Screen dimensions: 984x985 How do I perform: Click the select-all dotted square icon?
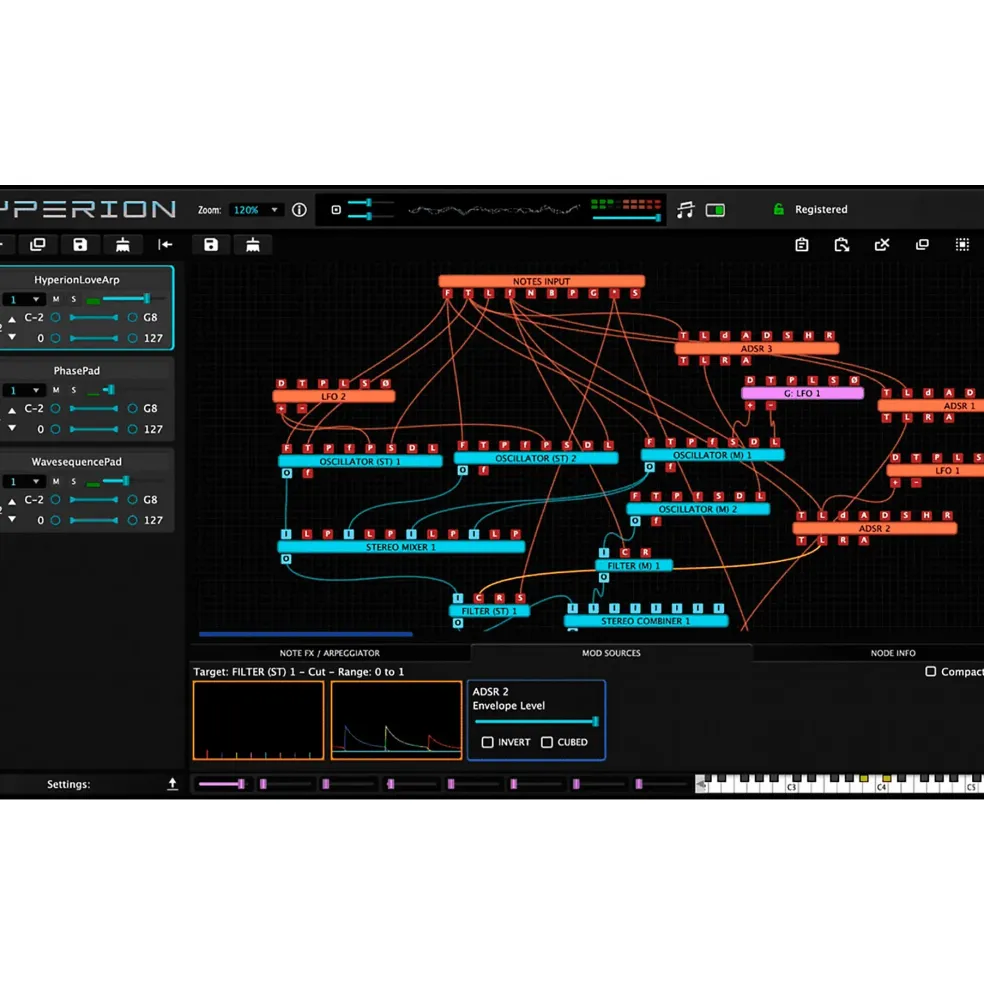pyautogui.click(x=962, y=244)
